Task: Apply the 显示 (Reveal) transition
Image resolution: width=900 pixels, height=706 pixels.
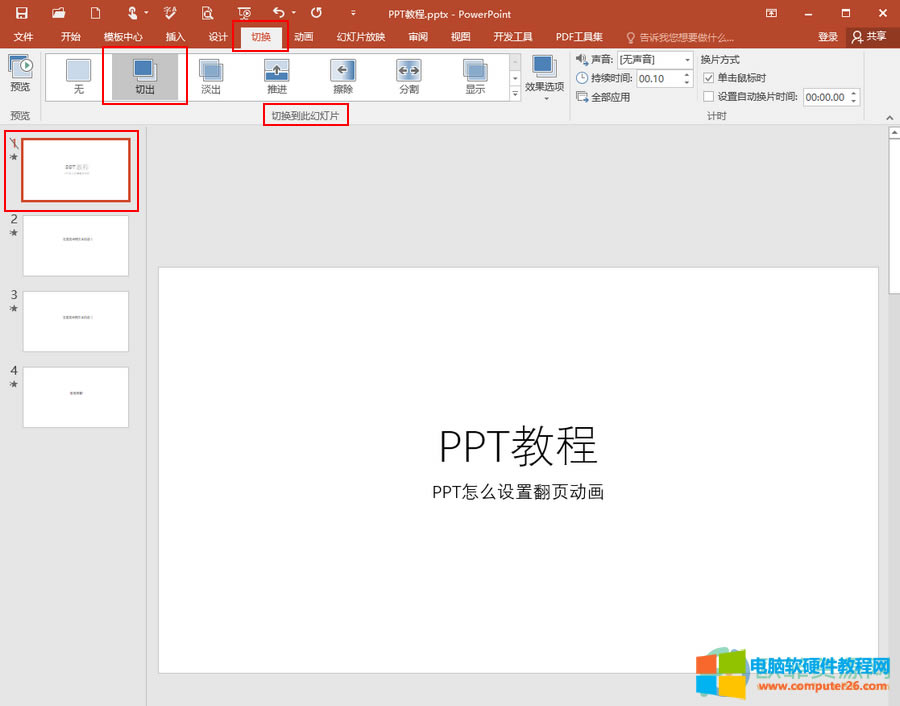Action: coord(475,73)
